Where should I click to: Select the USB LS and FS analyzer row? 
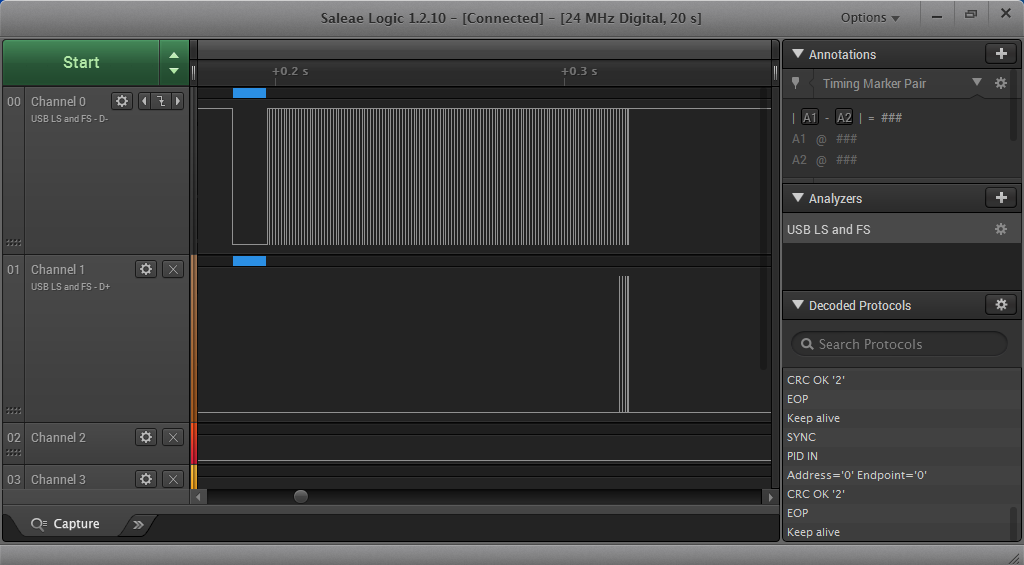click(901, 229)
